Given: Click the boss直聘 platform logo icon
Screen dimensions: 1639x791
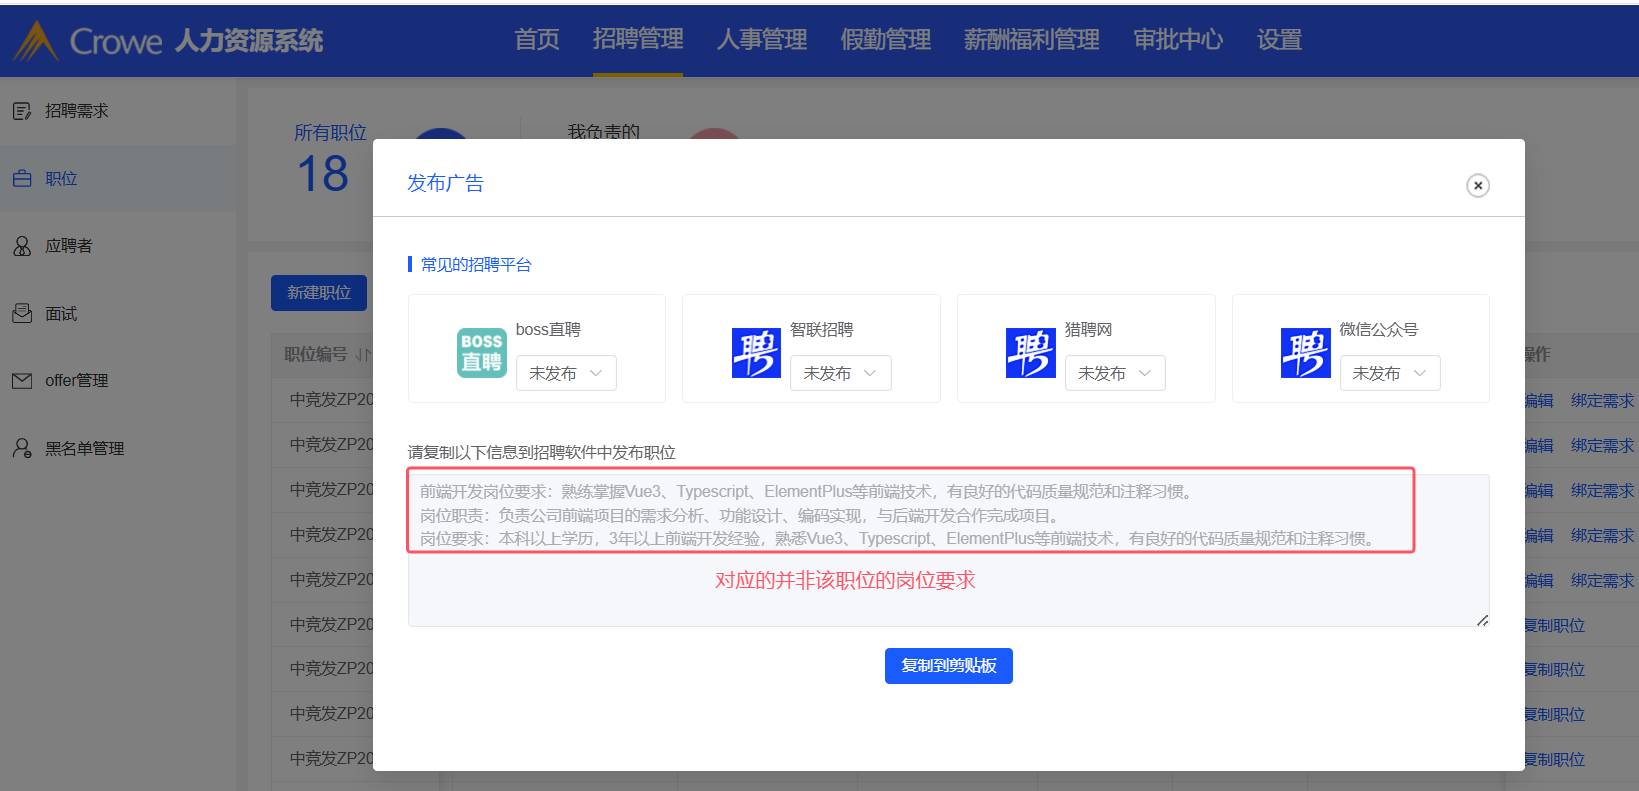Looking at the screenshot, I should pyautogui.click(x=481, y=353).
